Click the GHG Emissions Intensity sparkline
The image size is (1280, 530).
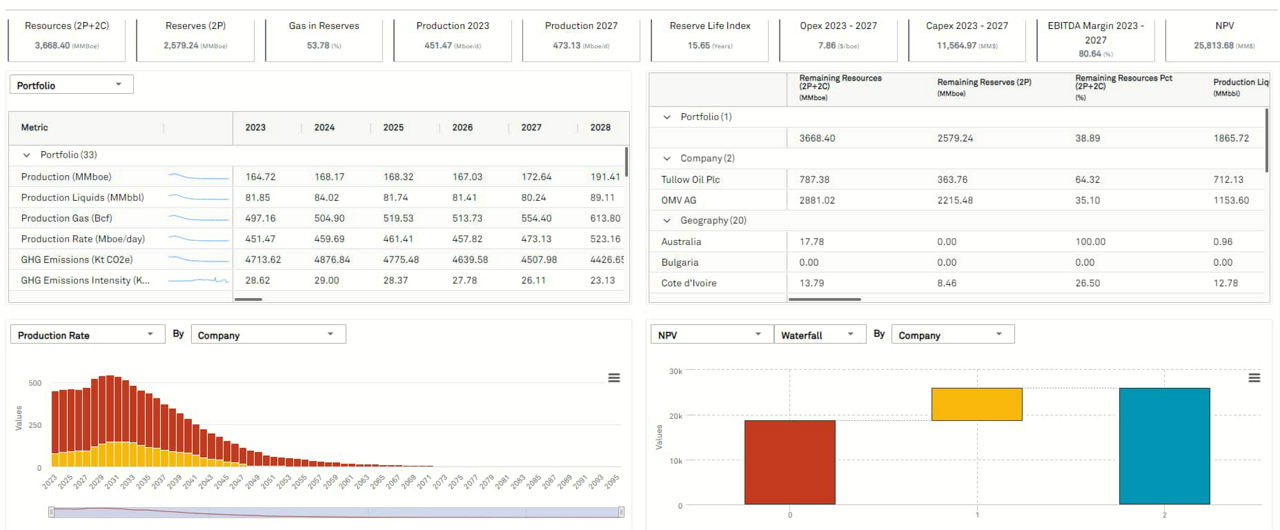(198, 281)
